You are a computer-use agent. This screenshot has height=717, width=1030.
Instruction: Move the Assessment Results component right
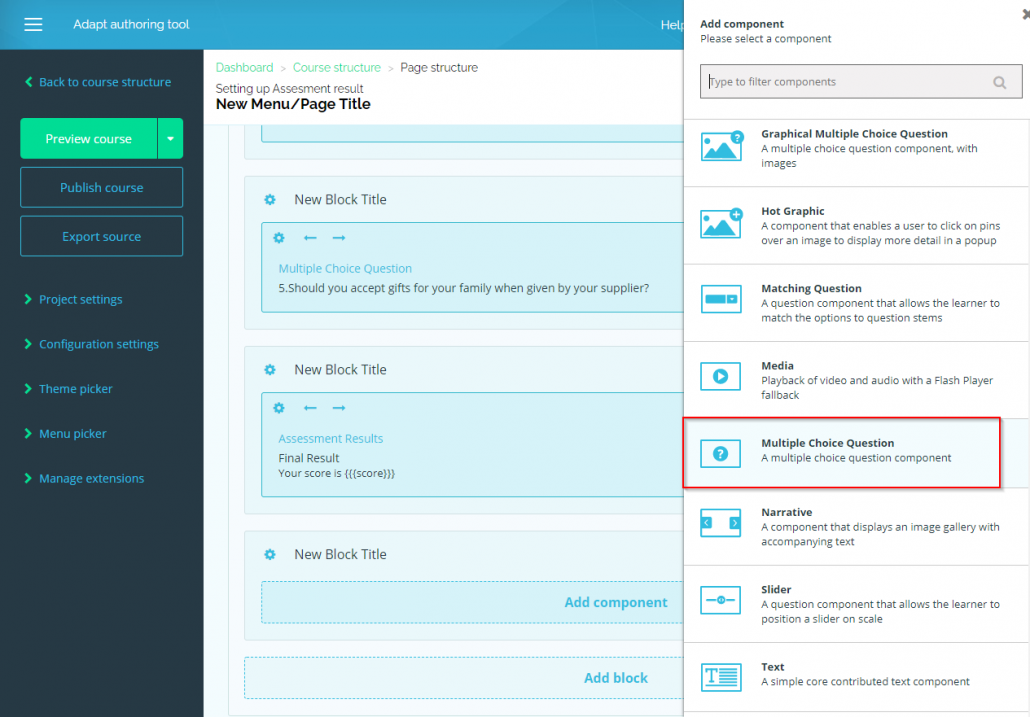click(339, 408)
